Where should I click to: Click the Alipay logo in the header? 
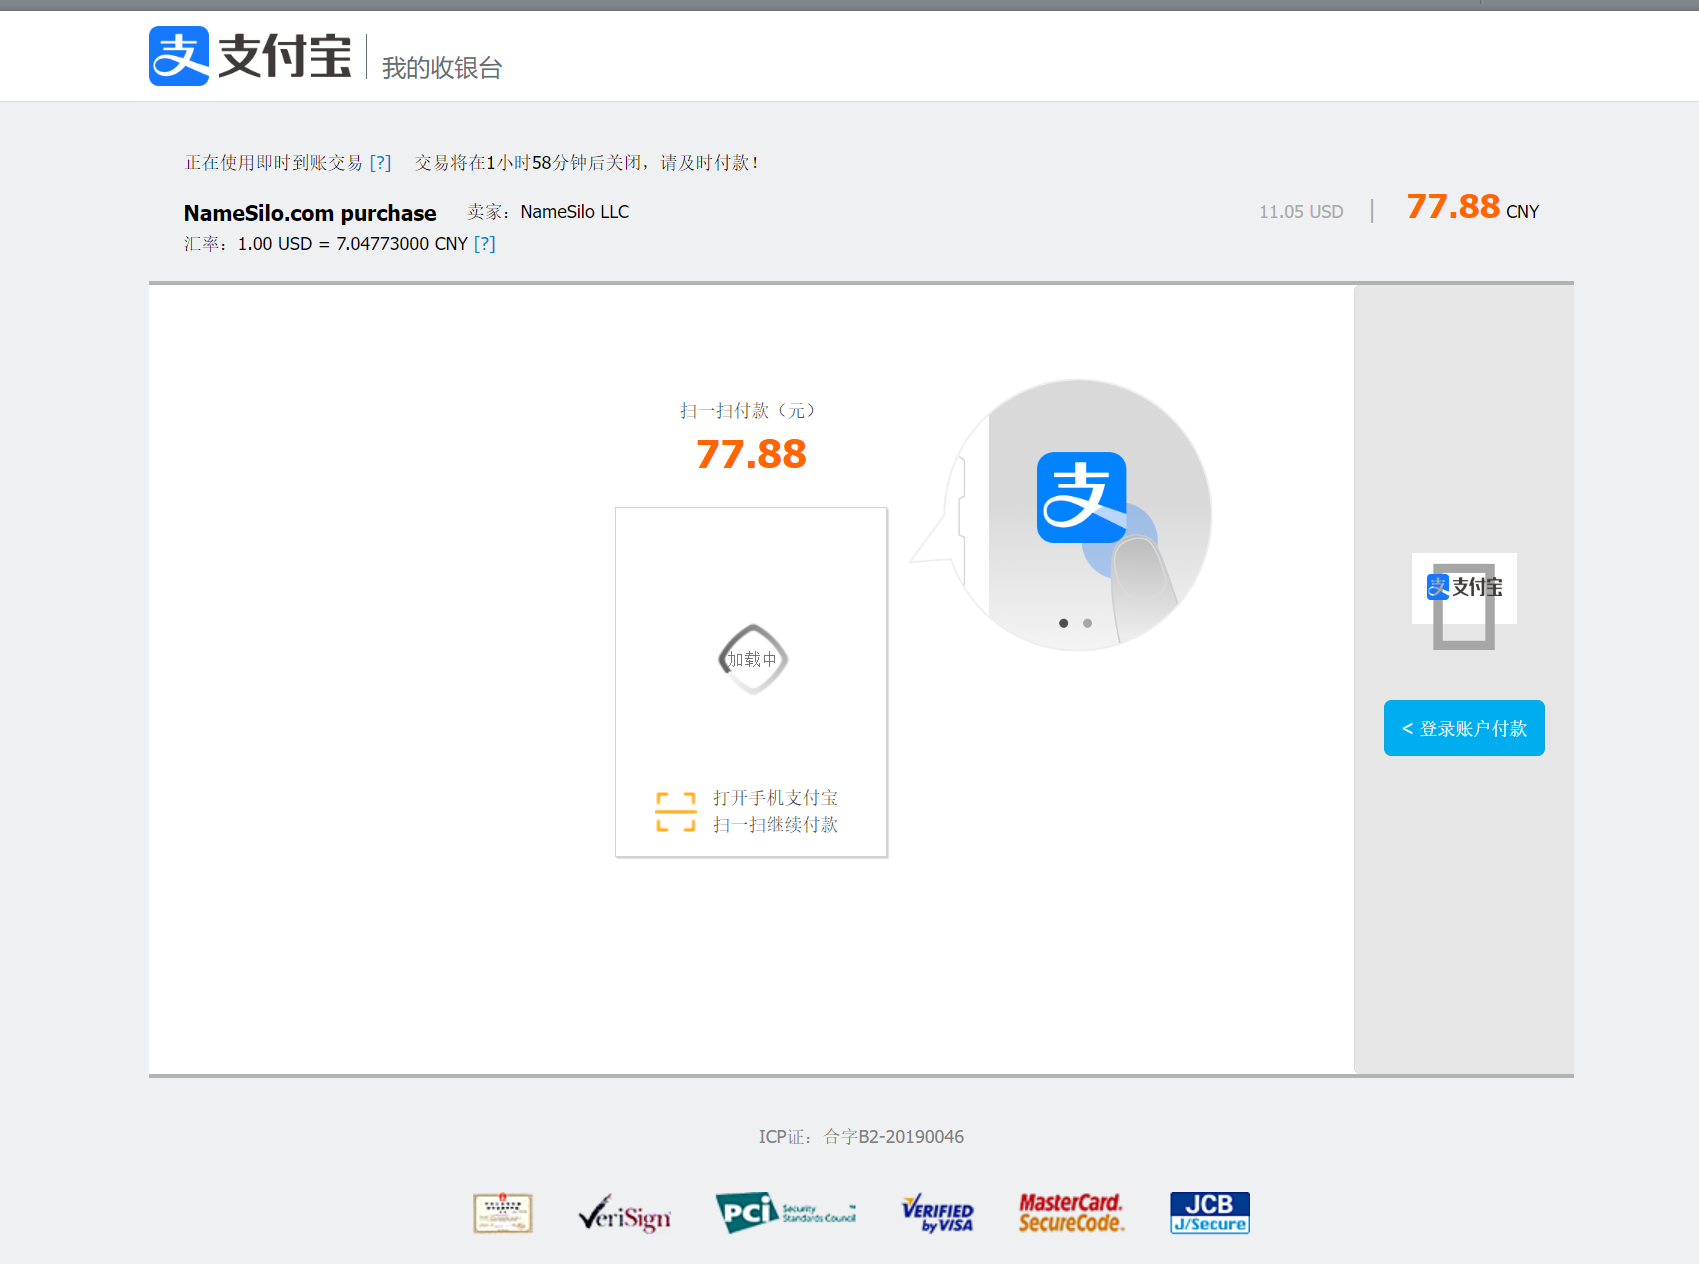click(250, 56)
